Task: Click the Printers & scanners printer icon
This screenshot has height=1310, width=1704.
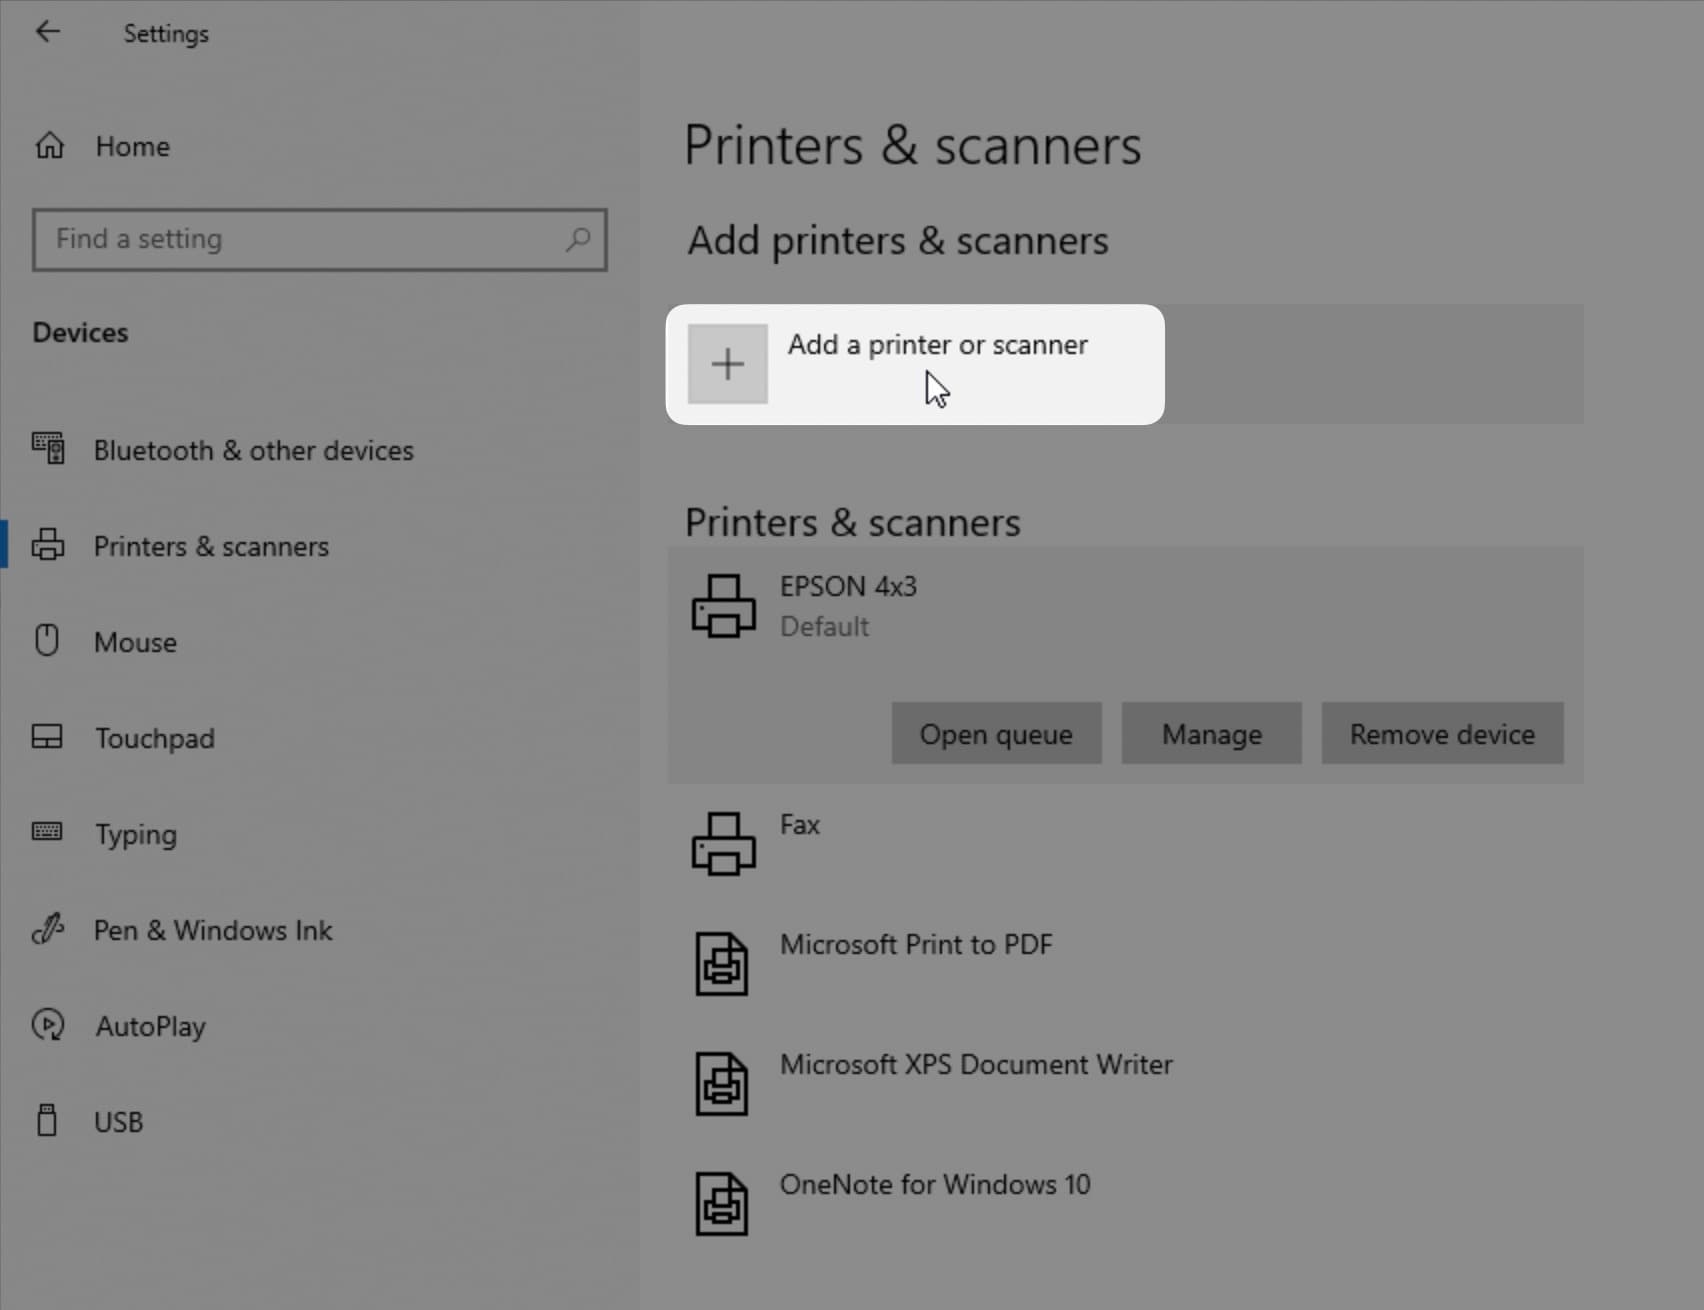Action: point(49,545)
